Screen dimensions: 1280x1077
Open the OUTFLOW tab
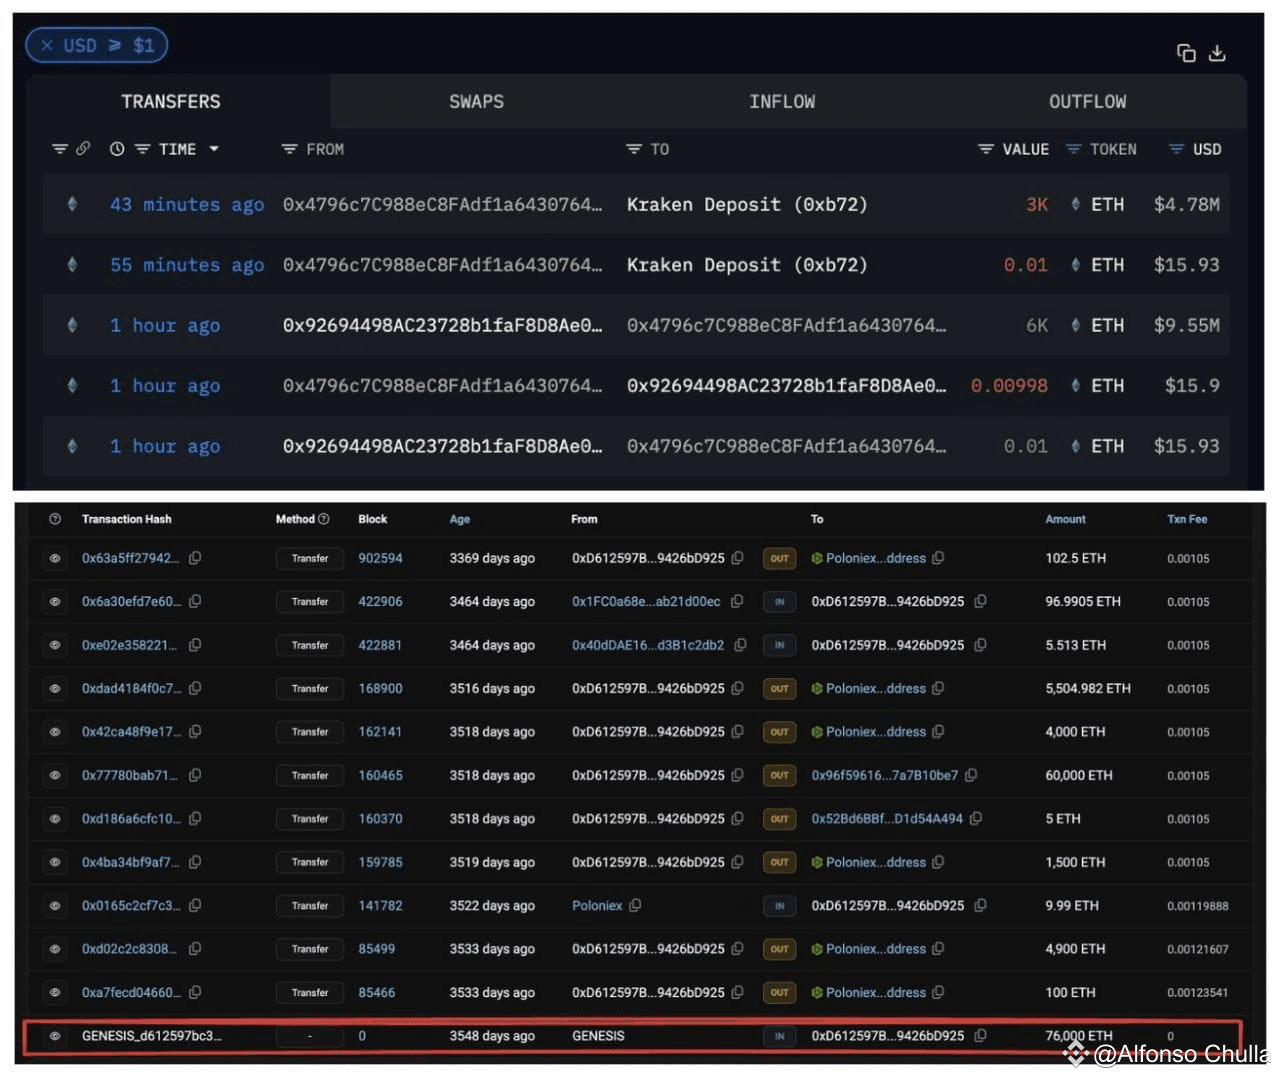click(x=1088, y=101)
